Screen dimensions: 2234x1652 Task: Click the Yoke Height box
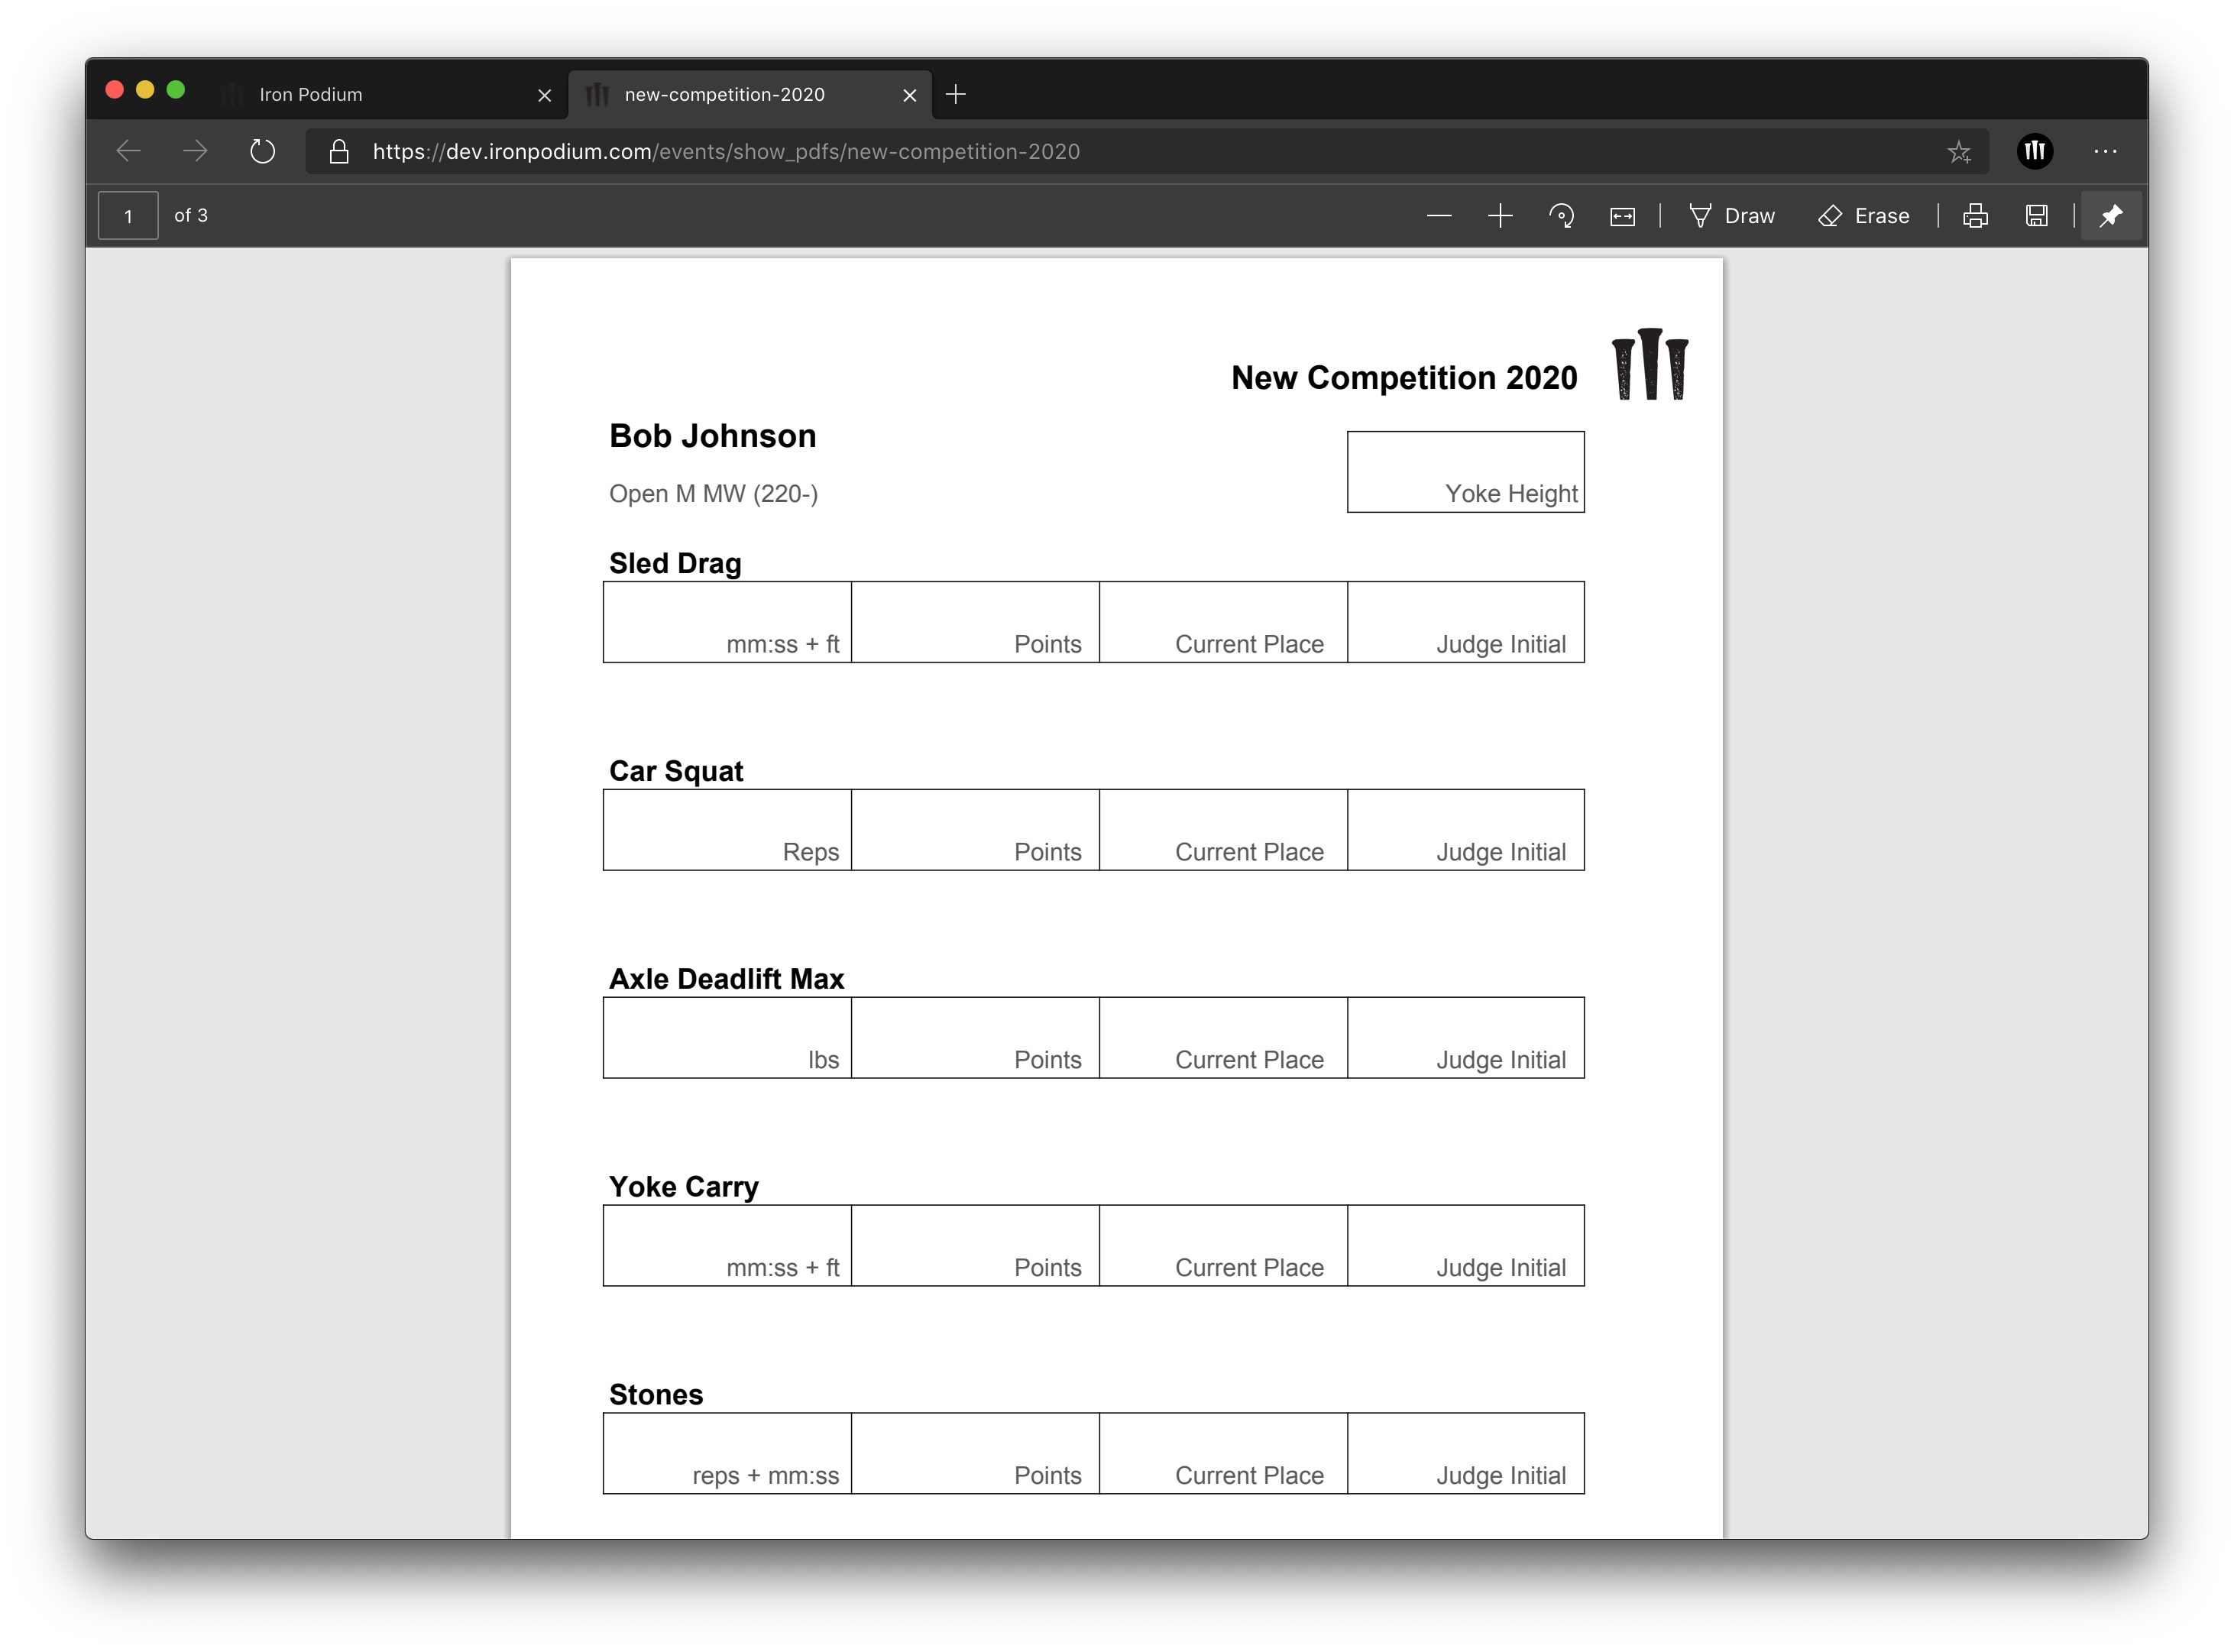pyautogui.click(x=1465, y=472)
